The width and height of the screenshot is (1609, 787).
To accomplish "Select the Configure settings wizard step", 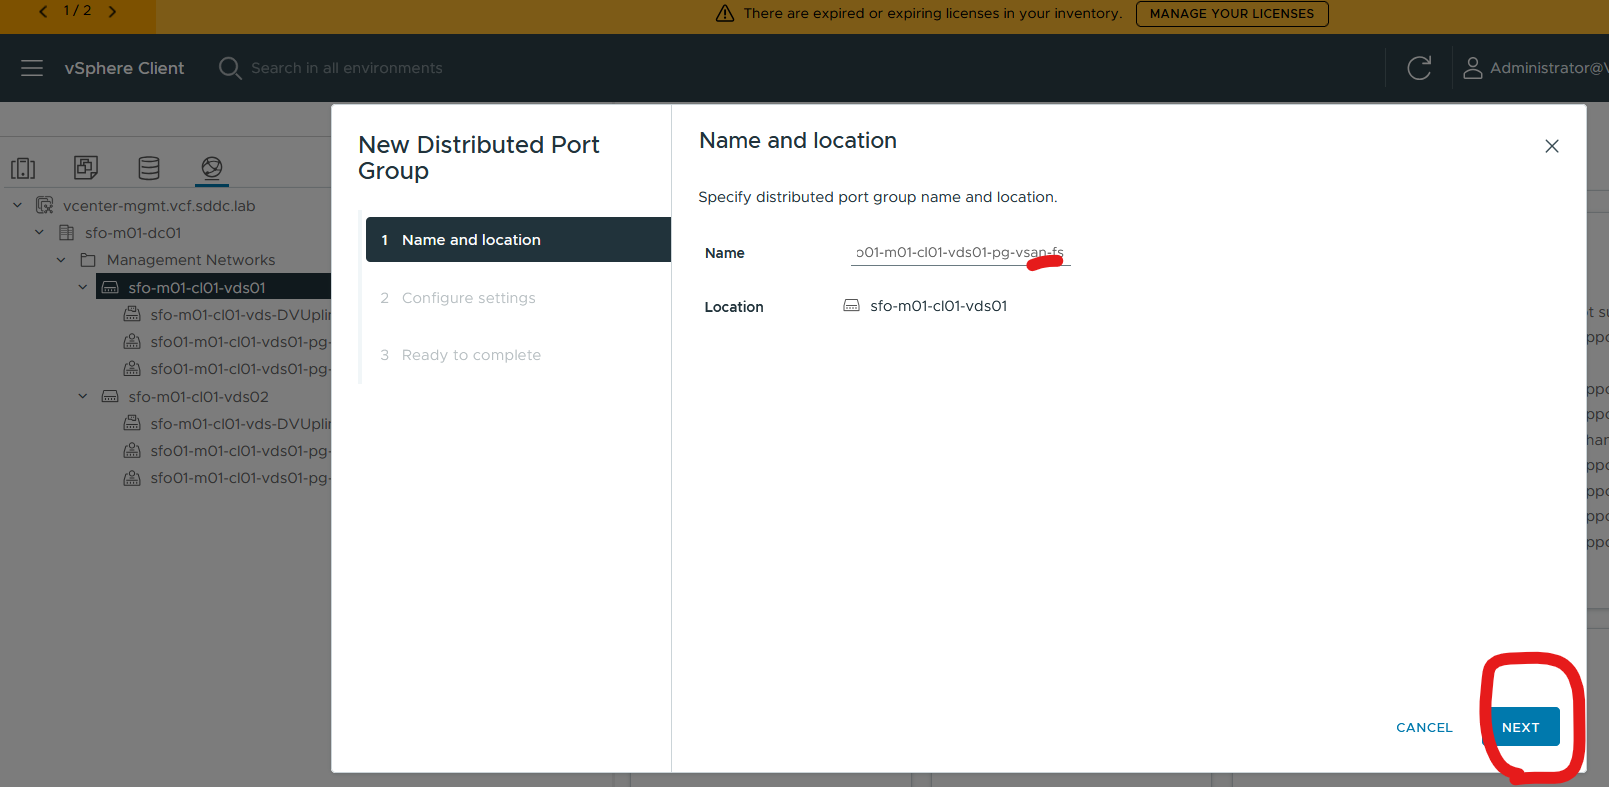I will point(468,298).
